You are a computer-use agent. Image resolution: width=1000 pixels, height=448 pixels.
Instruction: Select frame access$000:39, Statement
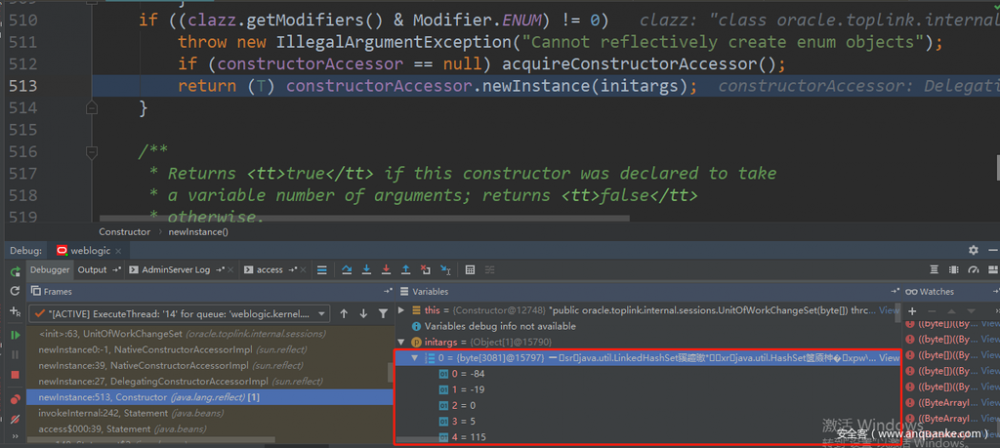tap(209, 429)
